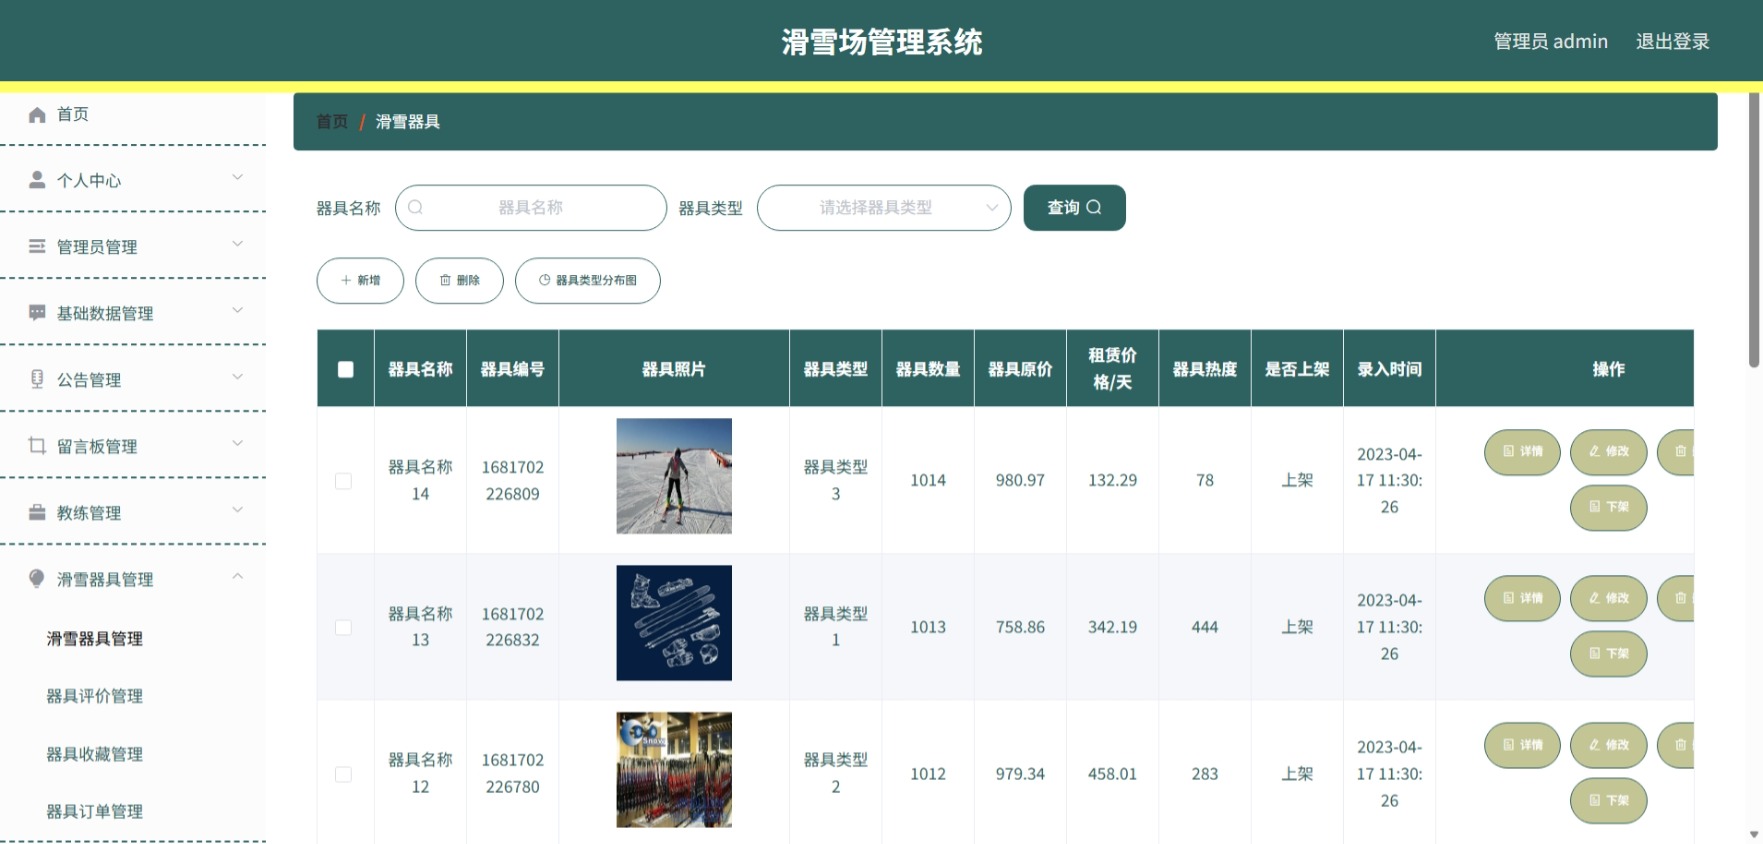Open the ski rack photo for 器具名称12
1763x844 pixels.
point(674,770)
